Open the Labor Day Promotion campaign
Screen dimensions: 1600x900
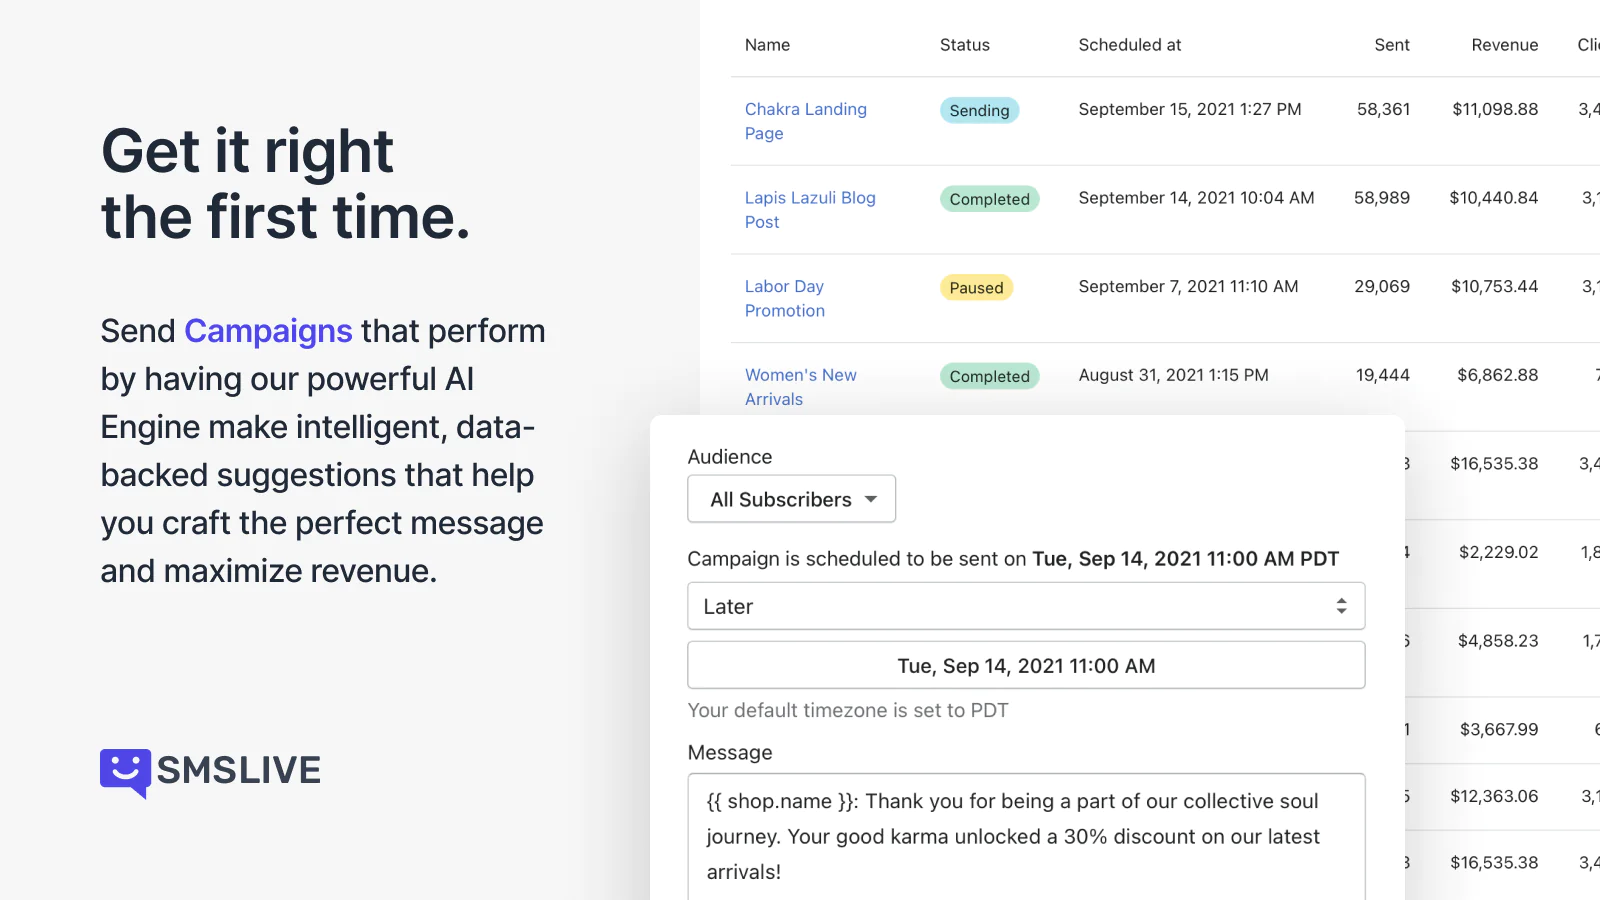click(x=785, y=298)
